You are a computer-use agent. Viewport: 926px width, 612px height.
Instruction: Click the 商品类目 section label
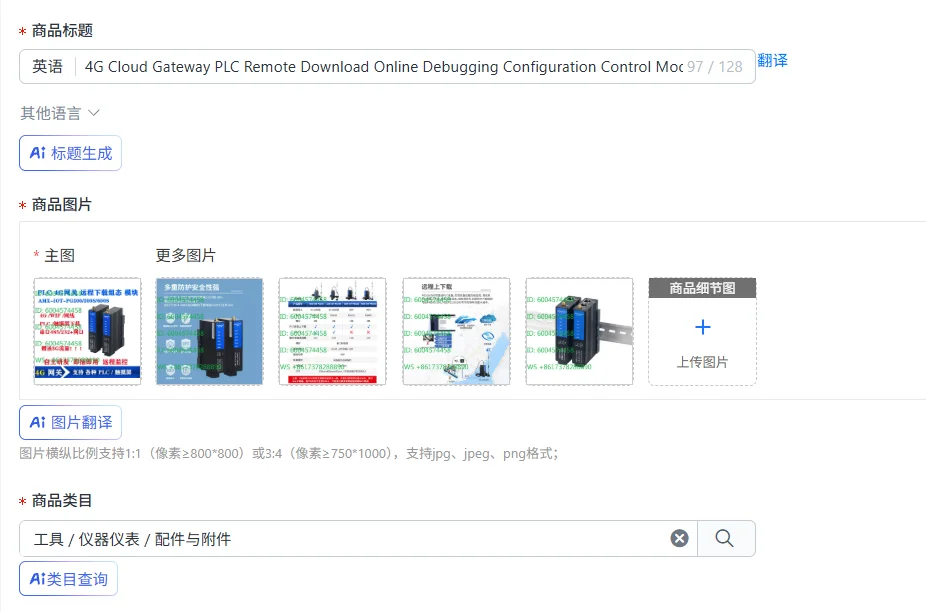[62, 500]
